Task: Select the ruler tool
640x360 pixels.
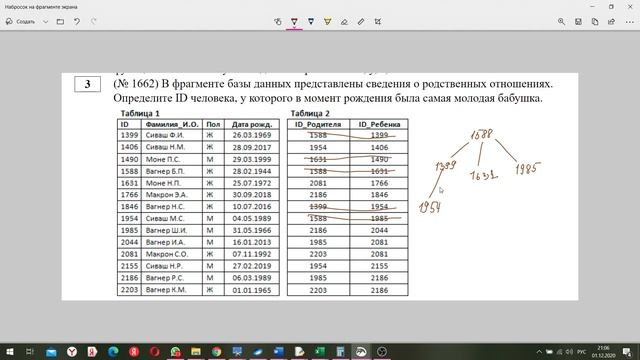Action: pyautogui.click(x=361, y=22)
